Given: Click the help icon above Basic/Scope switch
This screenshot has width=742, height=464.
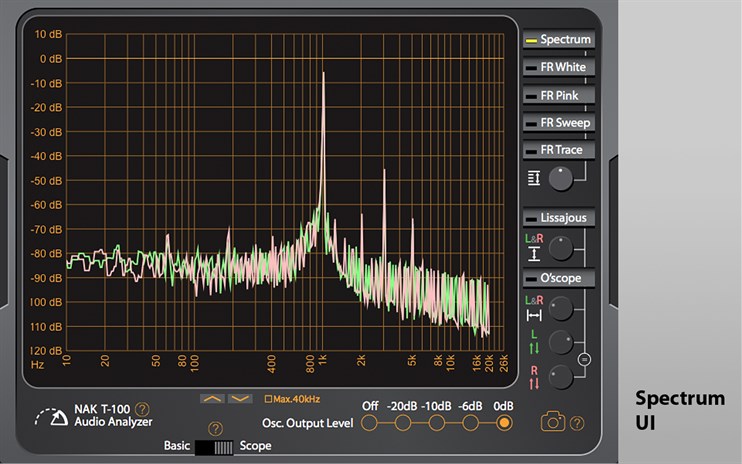Looking at the screenshot, I should pyautogui.click(x=215, y=428).
